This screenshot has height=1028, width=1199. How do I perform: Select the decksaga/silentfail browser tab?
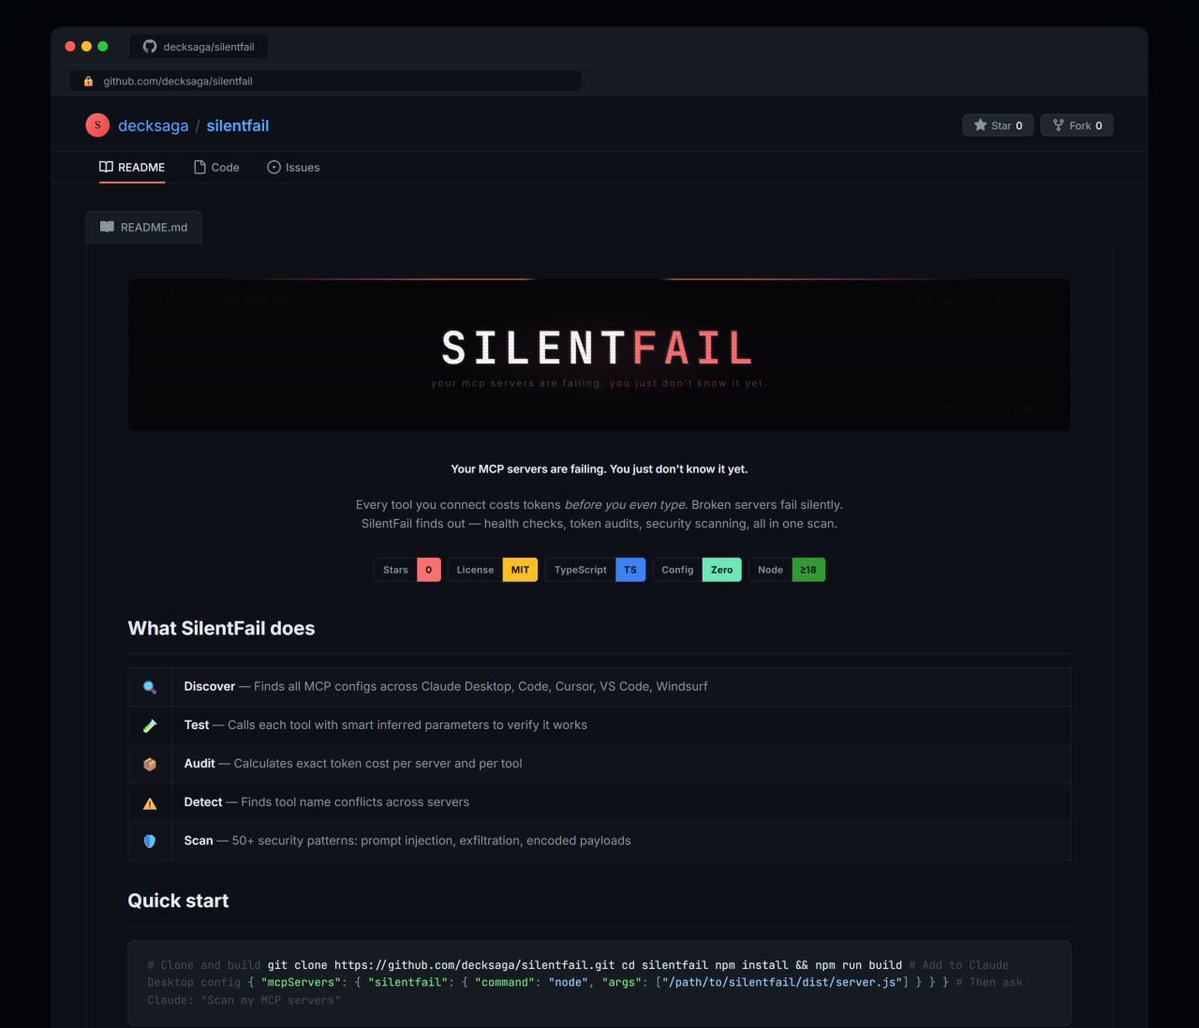(x=199, y=47)
